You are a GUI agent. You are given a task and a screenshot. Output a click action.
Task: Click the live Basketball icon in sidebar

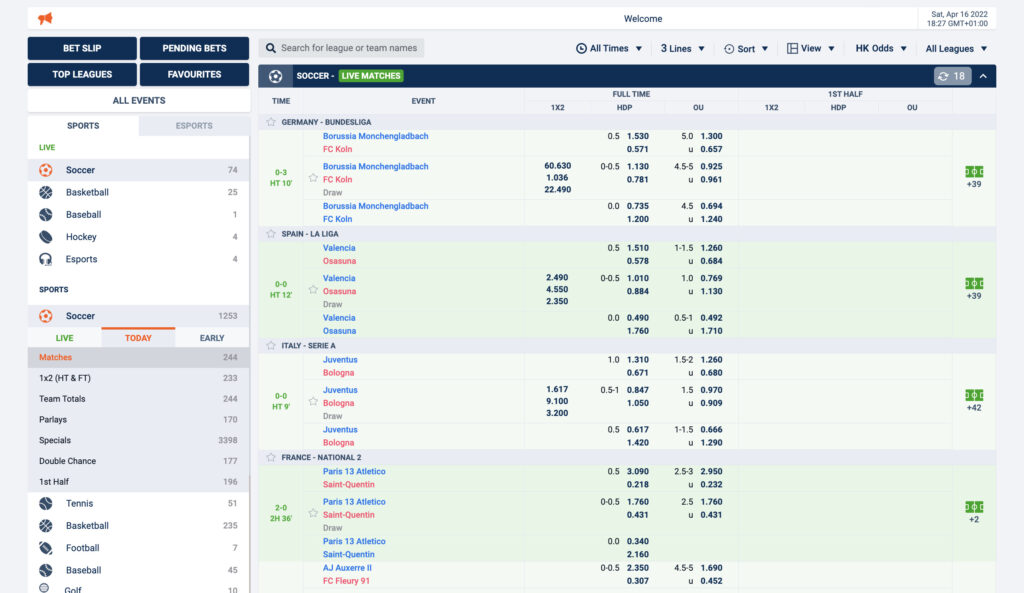click(x=46, y=192)
